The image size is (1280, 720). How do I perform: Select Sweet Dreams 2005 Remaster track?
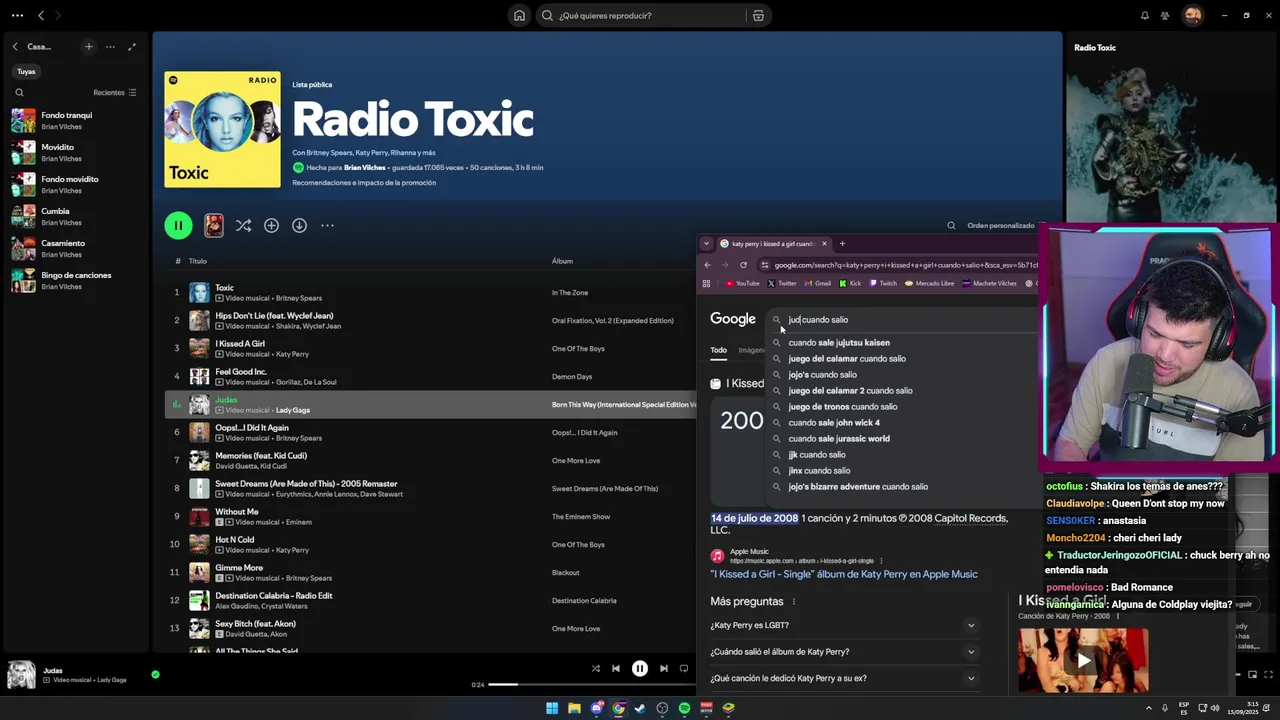430,488
